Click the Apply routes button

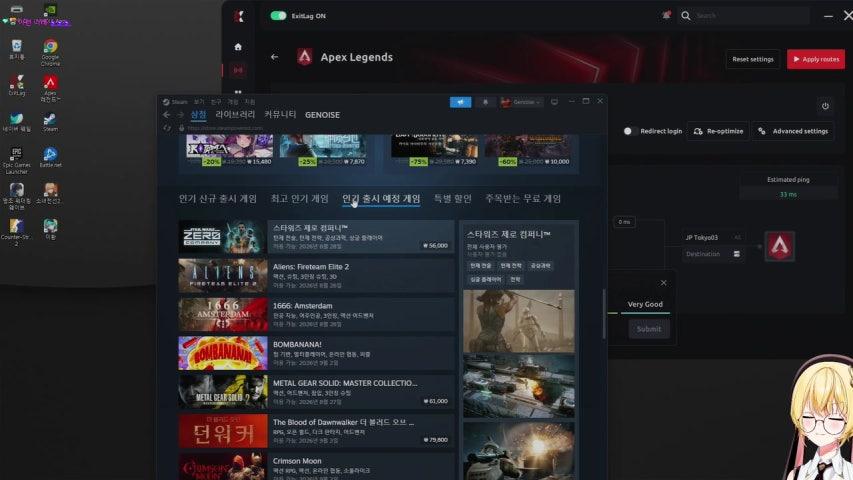coord(815,59)
